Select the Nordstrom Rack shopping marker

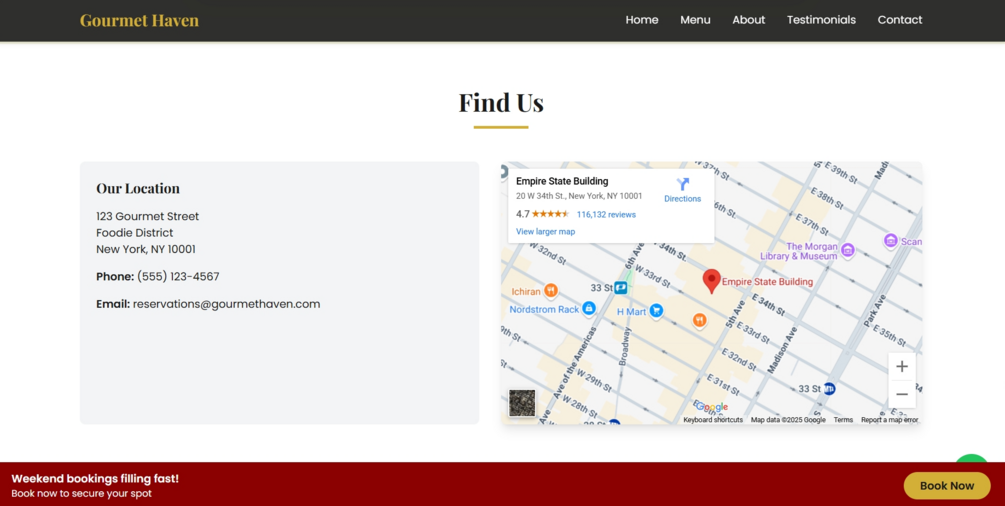(588, 308)
